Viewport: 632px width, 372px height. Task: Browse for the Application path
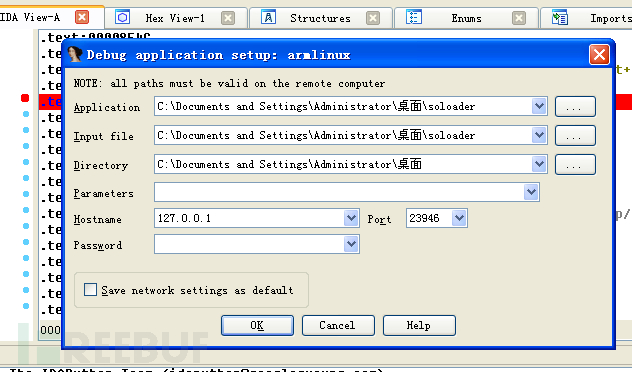tap(575, 106)
